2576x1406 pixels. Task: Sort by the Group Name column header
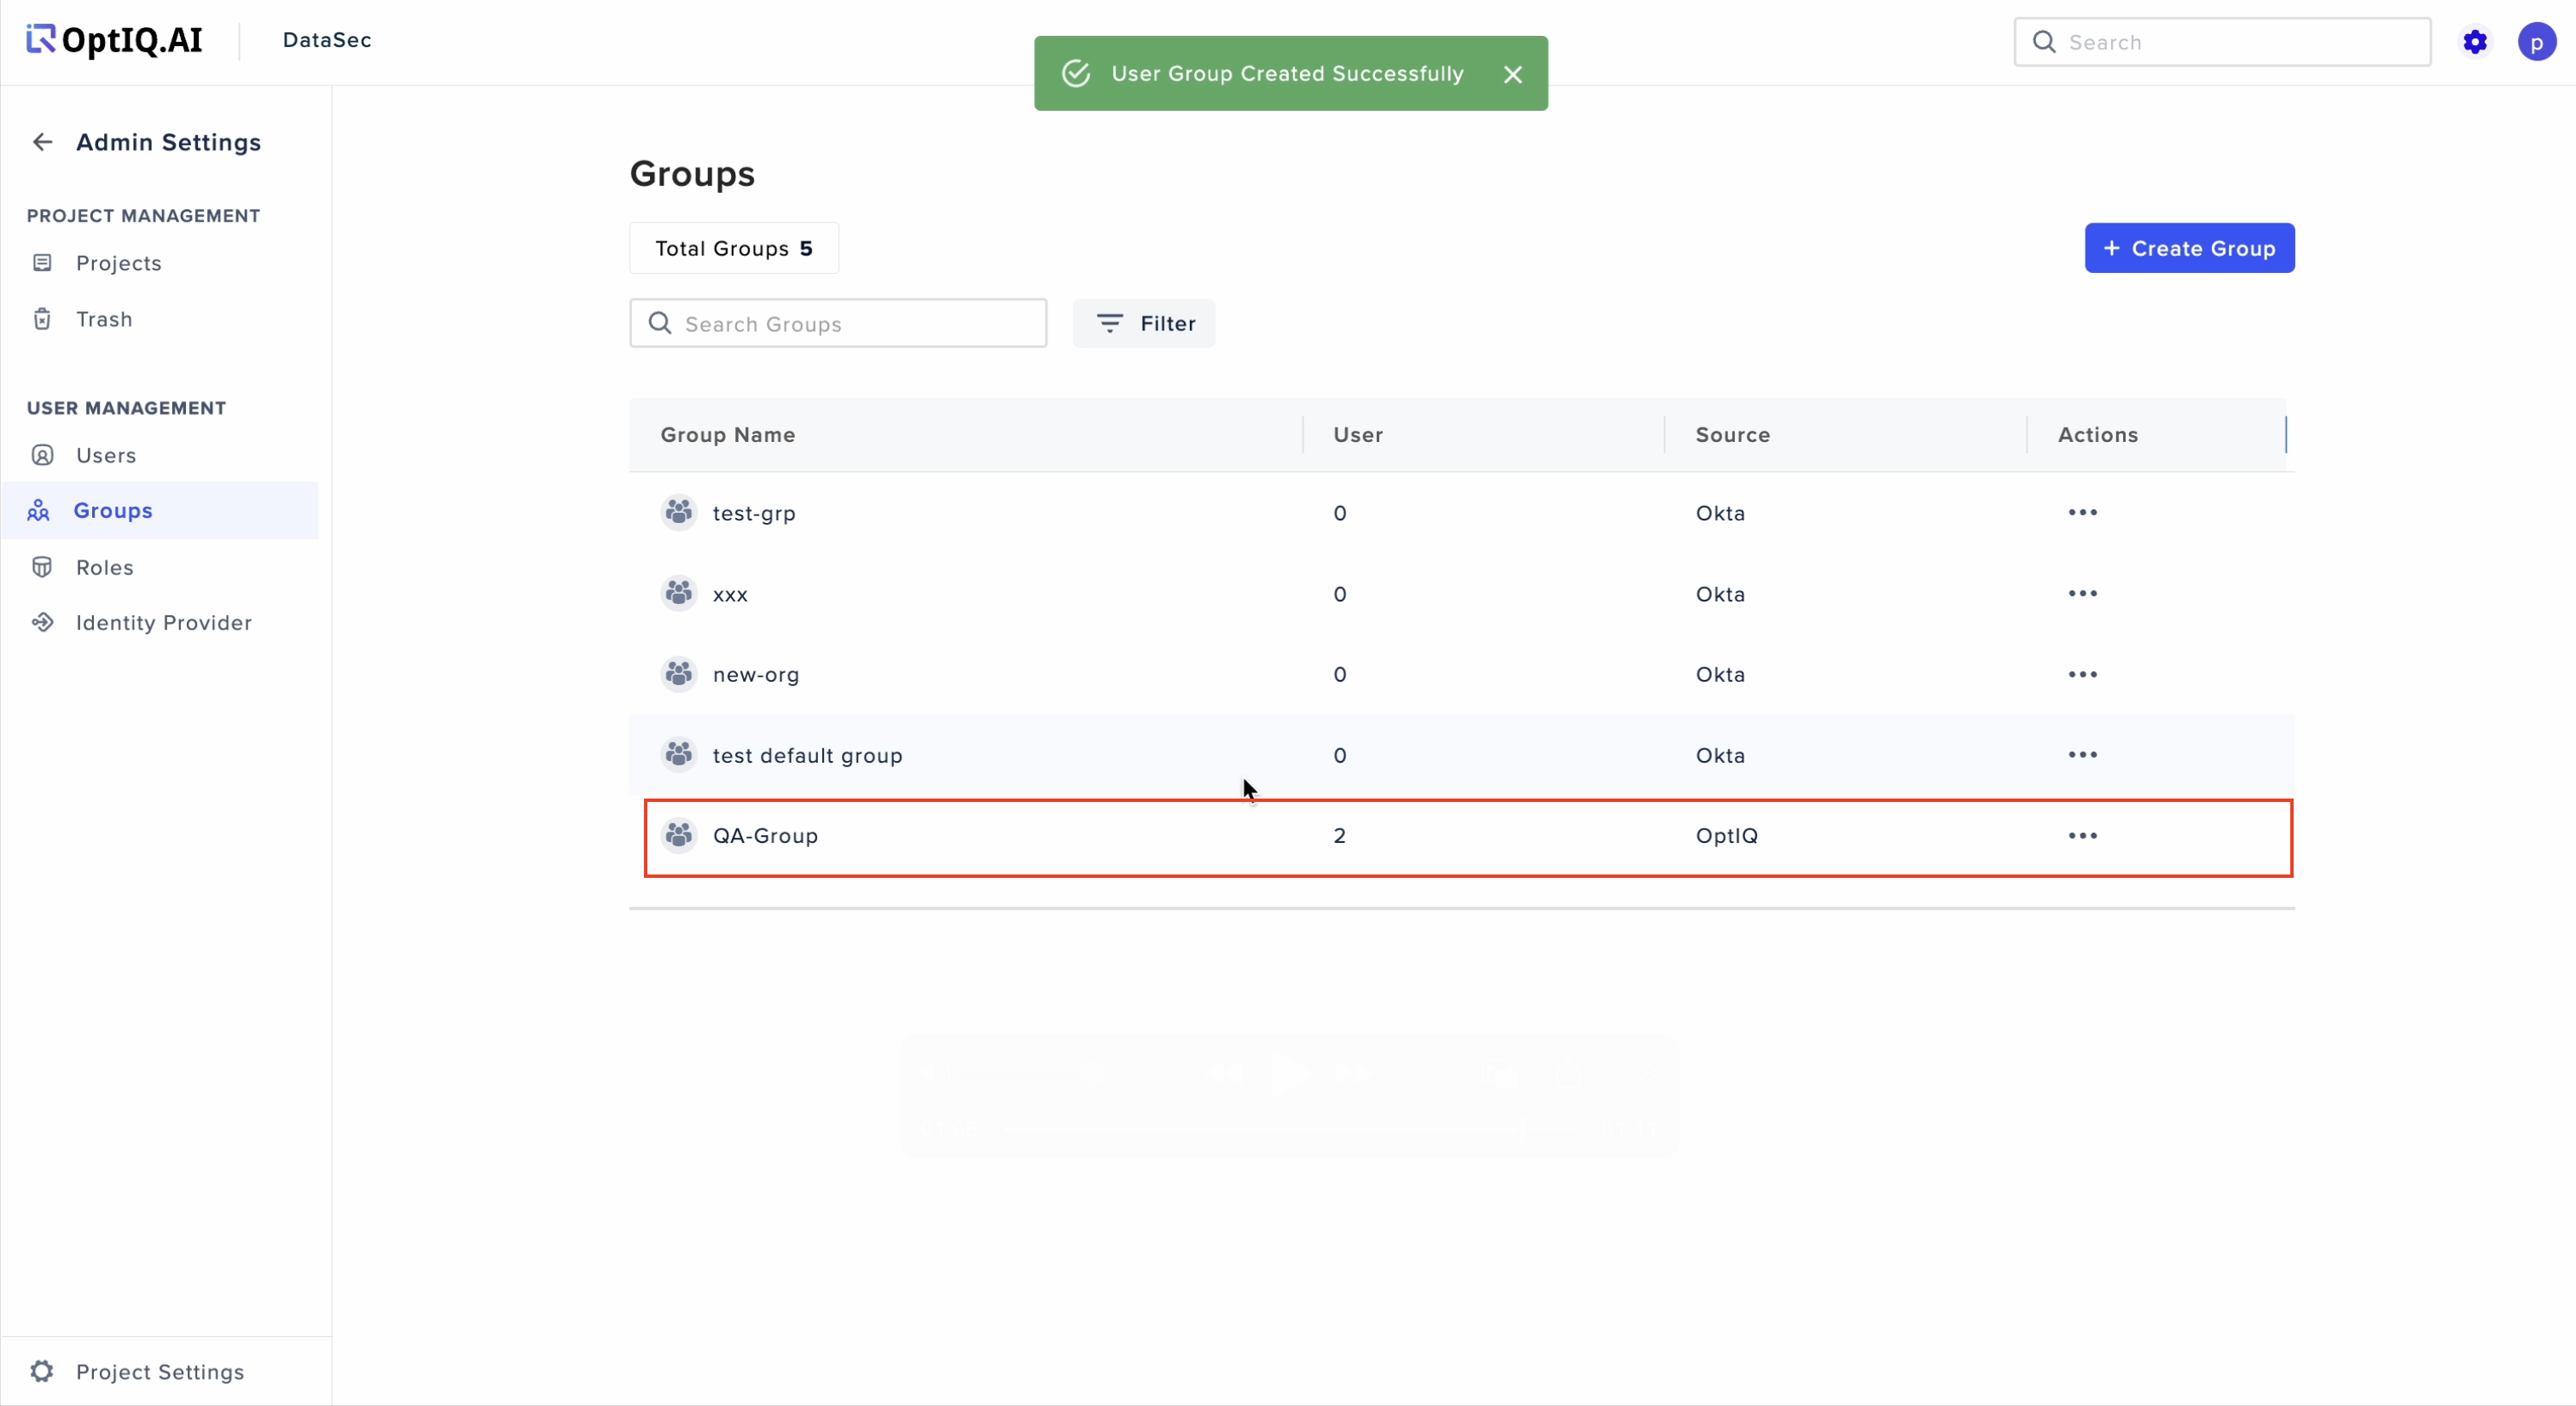click(728, 435)
